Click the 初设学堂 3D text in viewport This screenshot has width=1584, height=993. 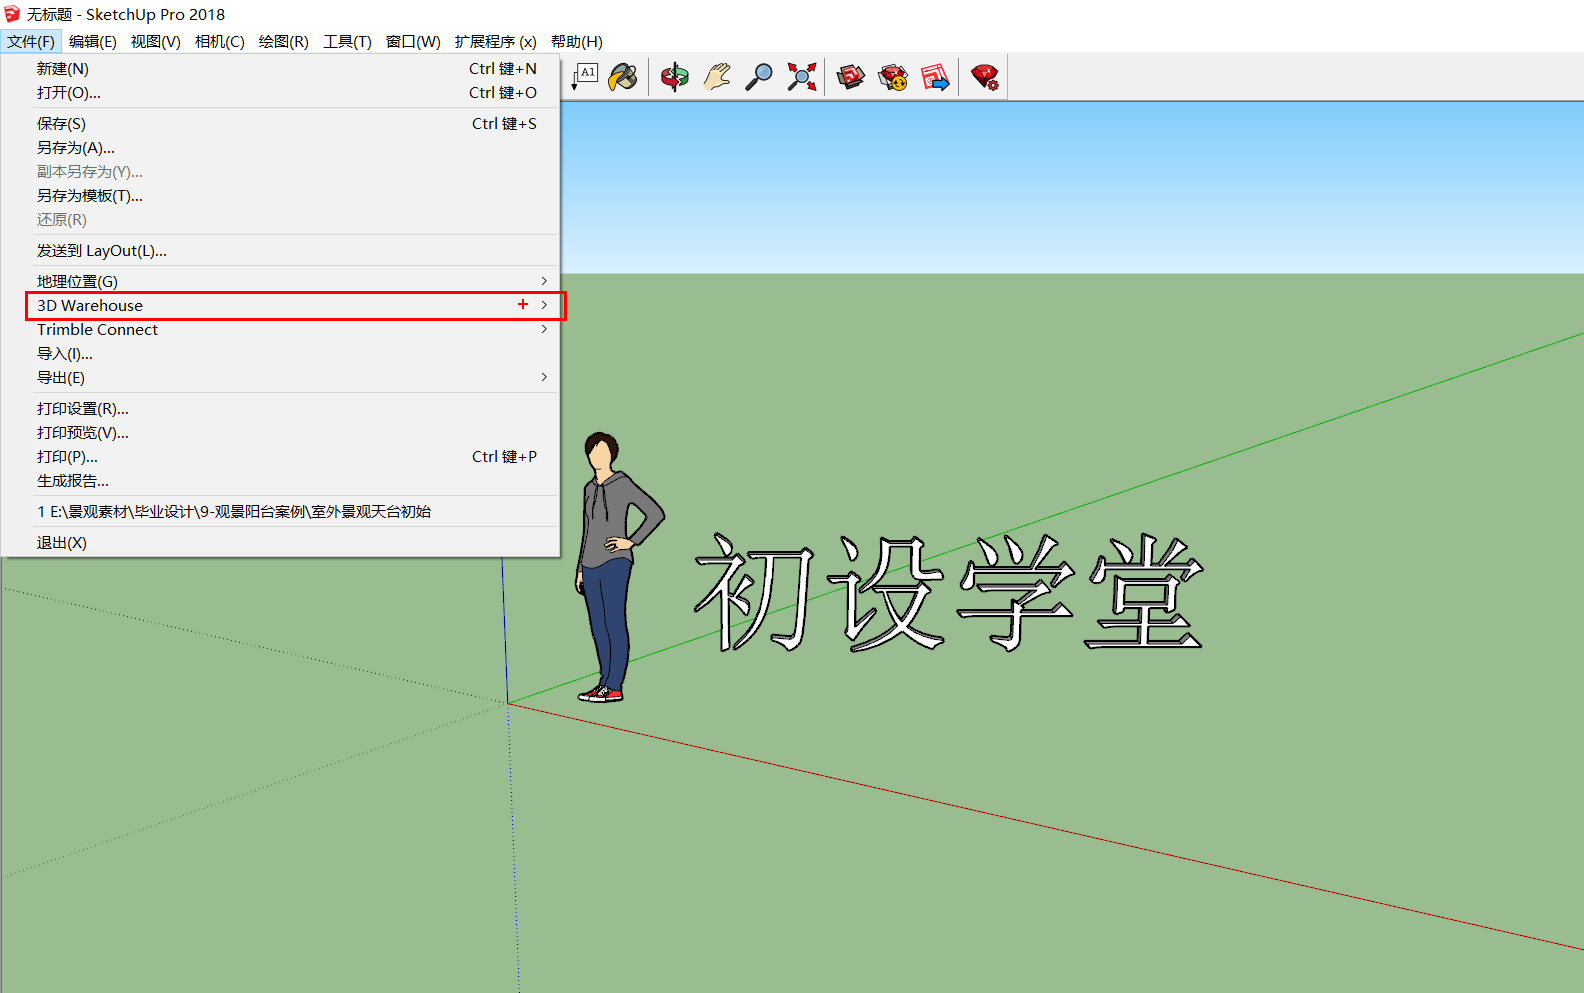point(948,592)
